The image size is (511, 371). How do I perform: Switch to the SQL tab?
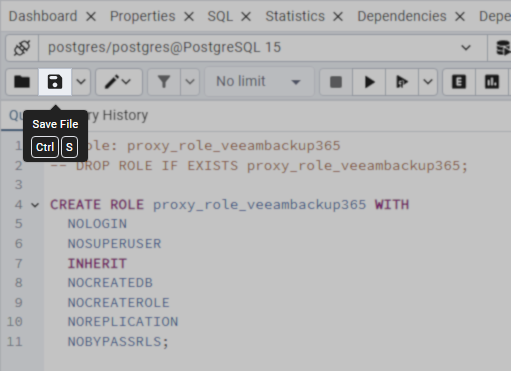[220, 16]
